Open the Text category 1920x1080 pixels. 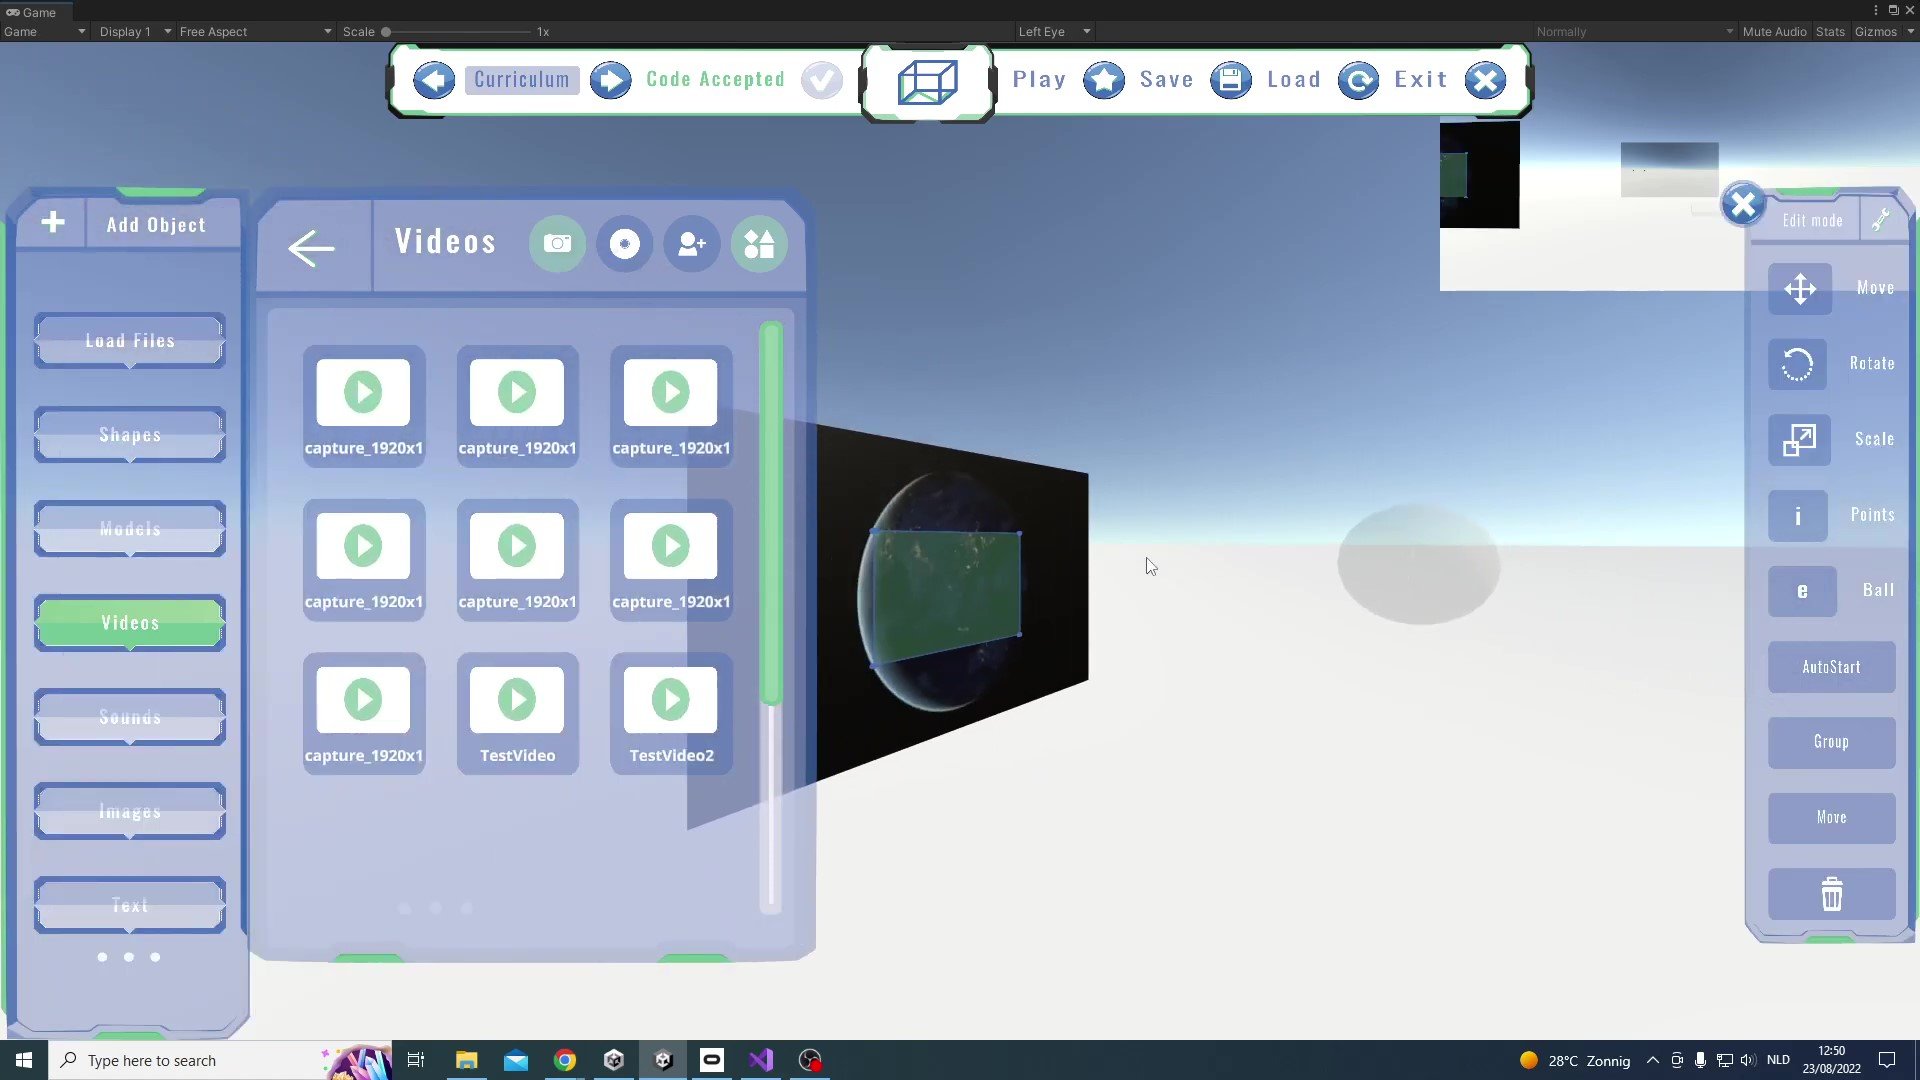pos(130,905)
